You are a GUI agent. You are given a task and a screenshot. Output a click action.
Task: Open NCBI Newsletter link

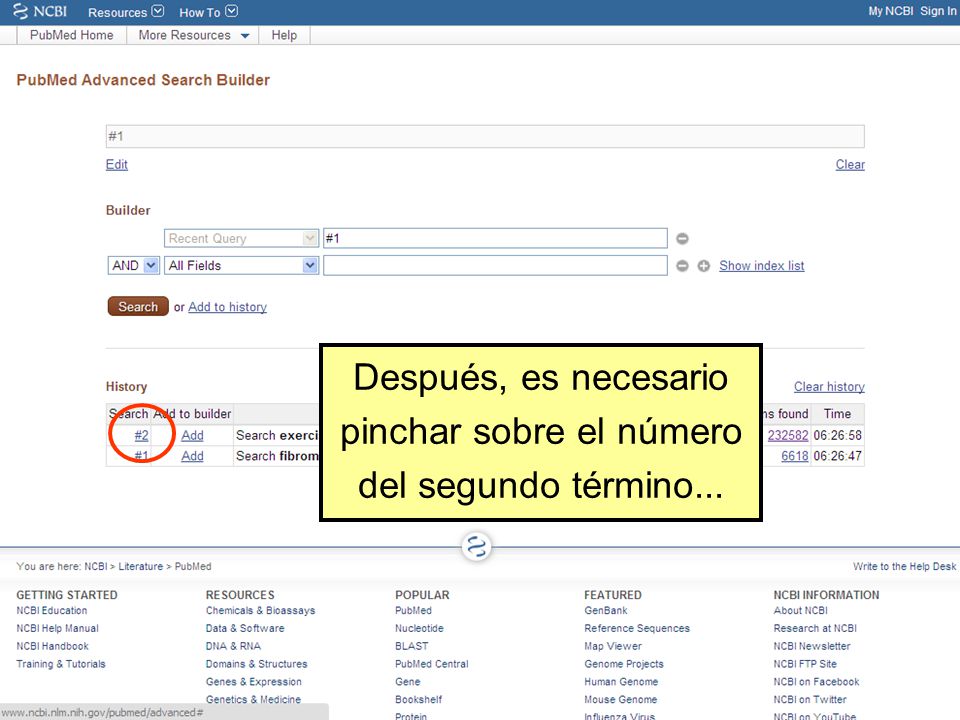[812, 646]
